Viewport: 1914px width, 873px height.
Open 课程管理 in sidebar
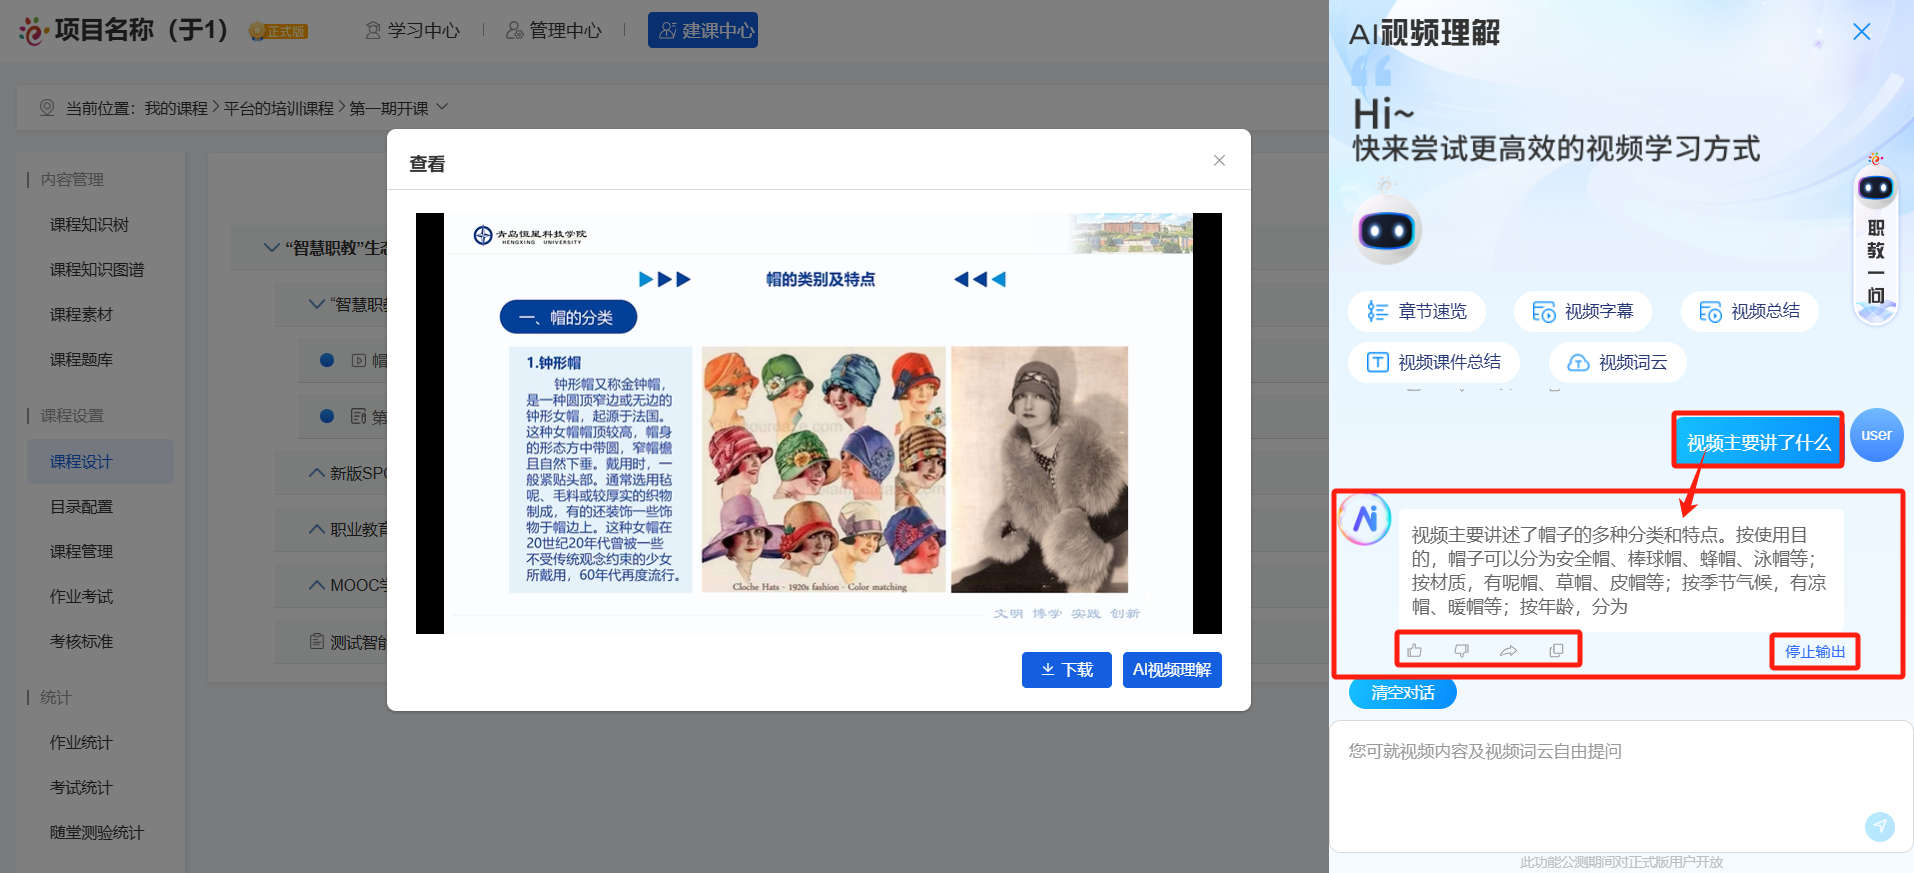(81, 552)
